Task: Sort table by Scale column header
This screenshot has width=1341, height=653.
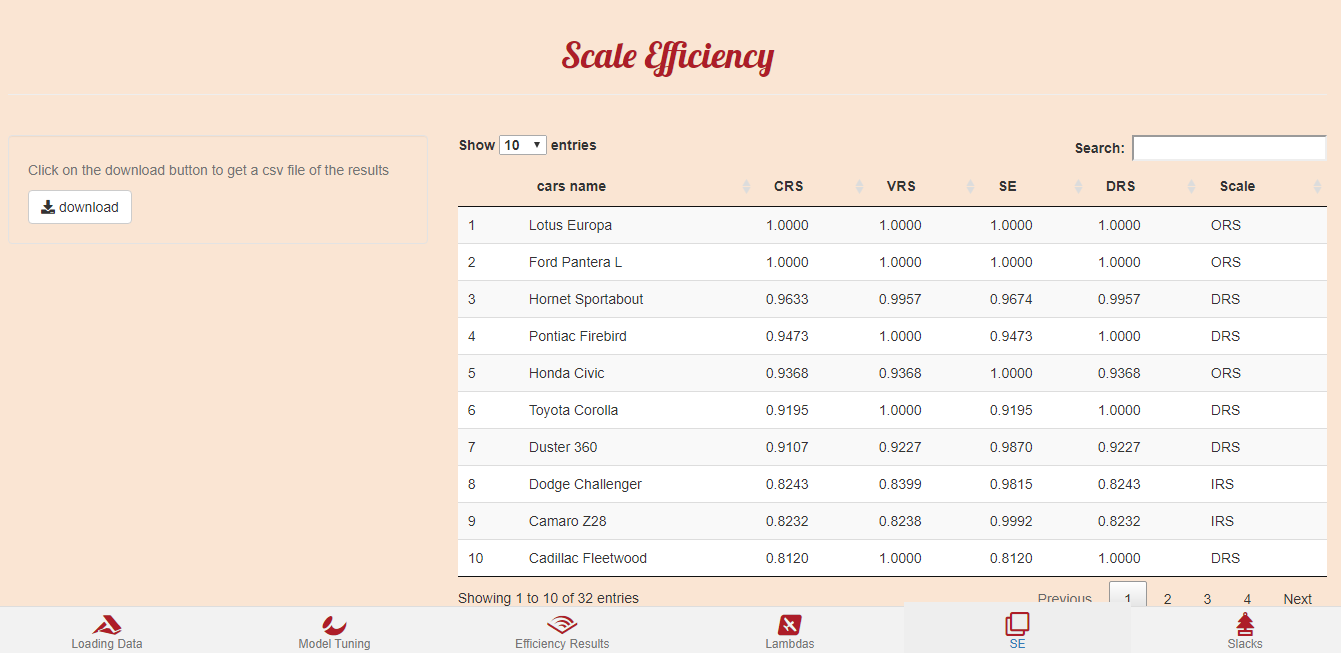Action: pyautogui.click(x=1237, y=186)
